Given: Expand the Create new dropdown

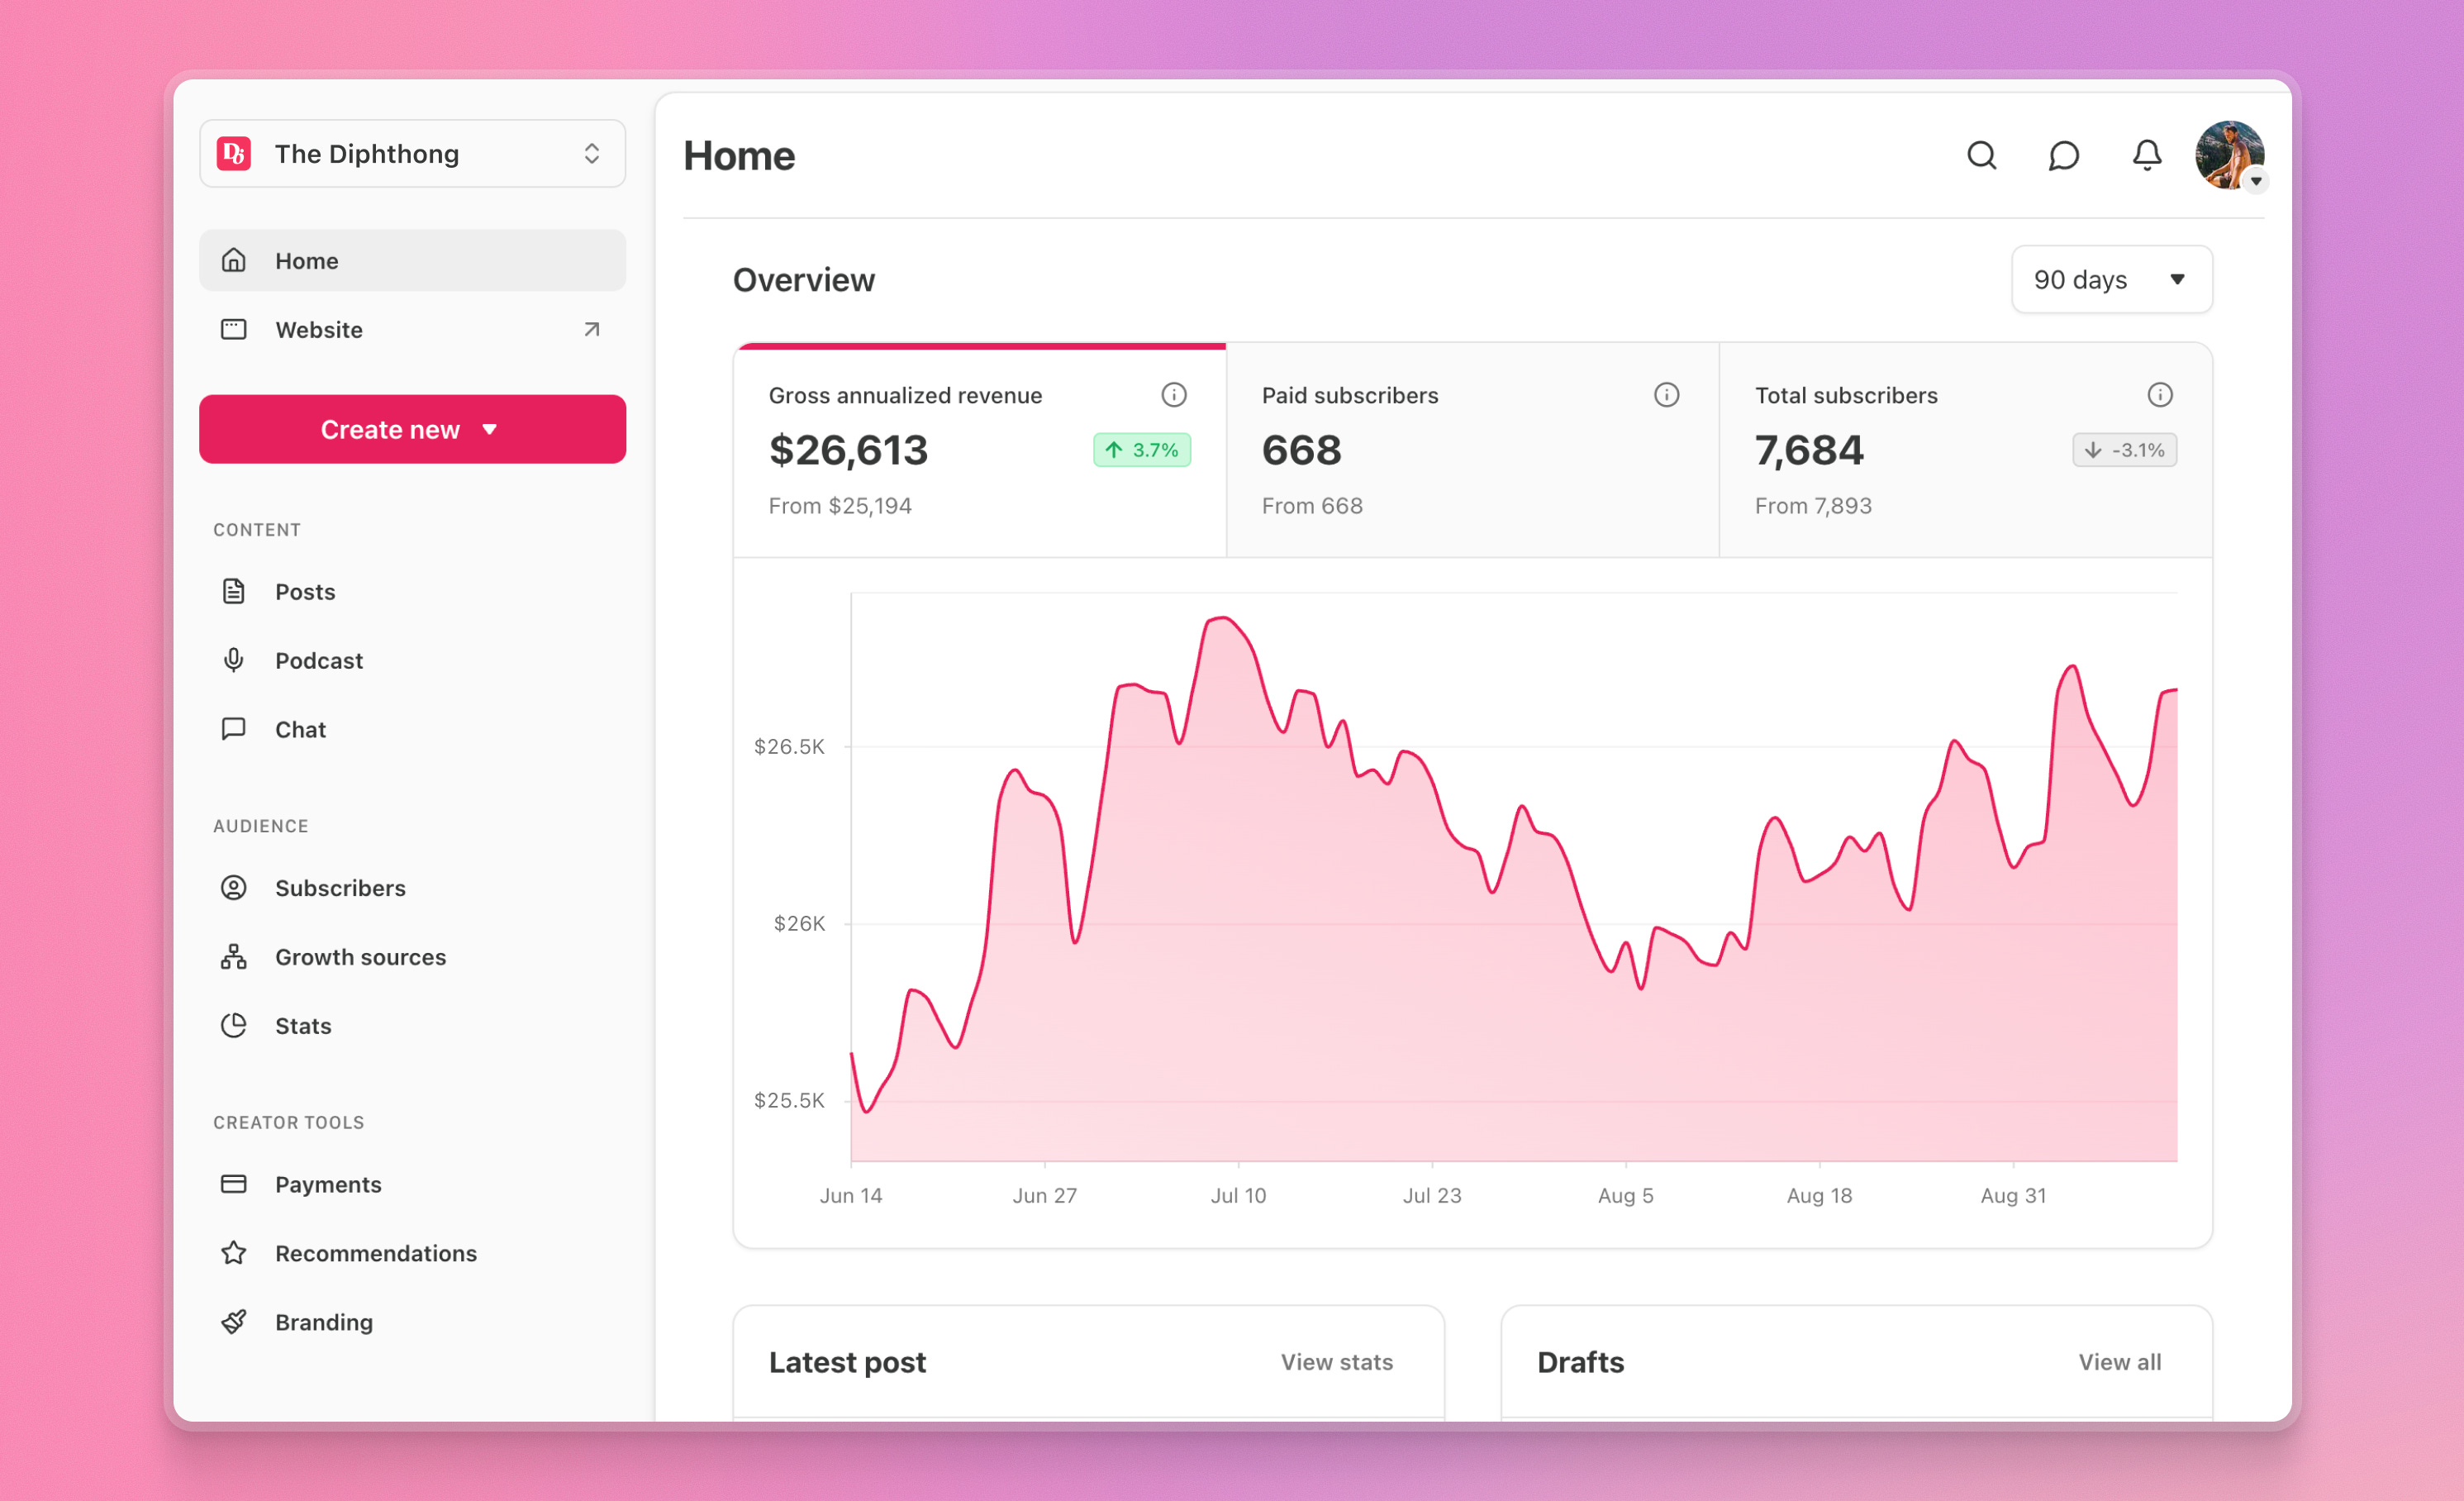Looking at the screenshot, I should coord(412,429).
